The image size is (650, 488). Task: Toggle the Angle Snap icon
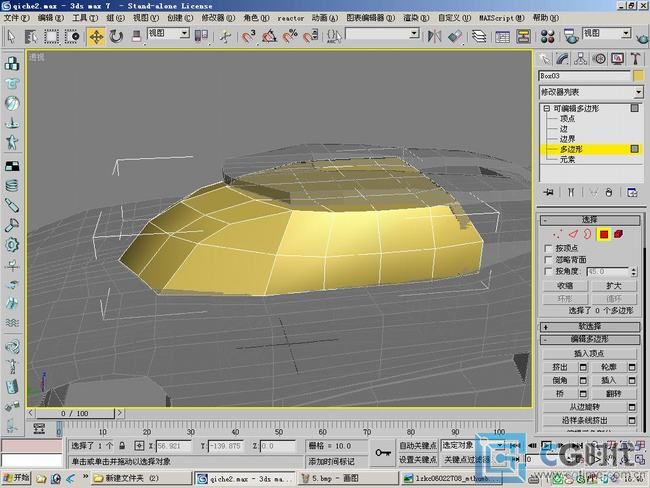(x=269, y=36)
